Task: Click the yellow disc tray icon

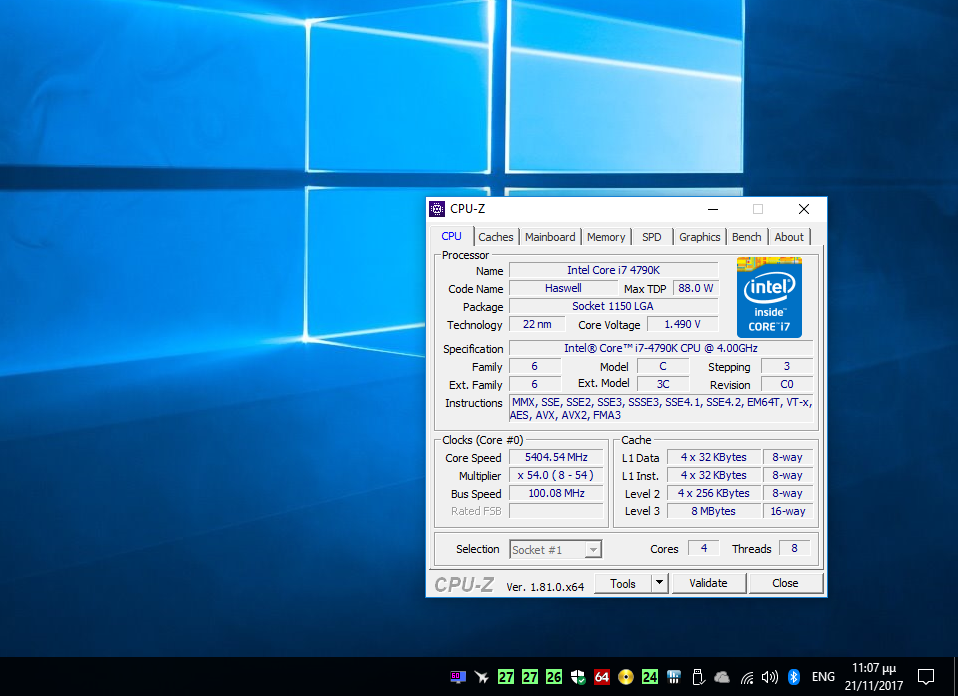Action: tap(626, 676)
